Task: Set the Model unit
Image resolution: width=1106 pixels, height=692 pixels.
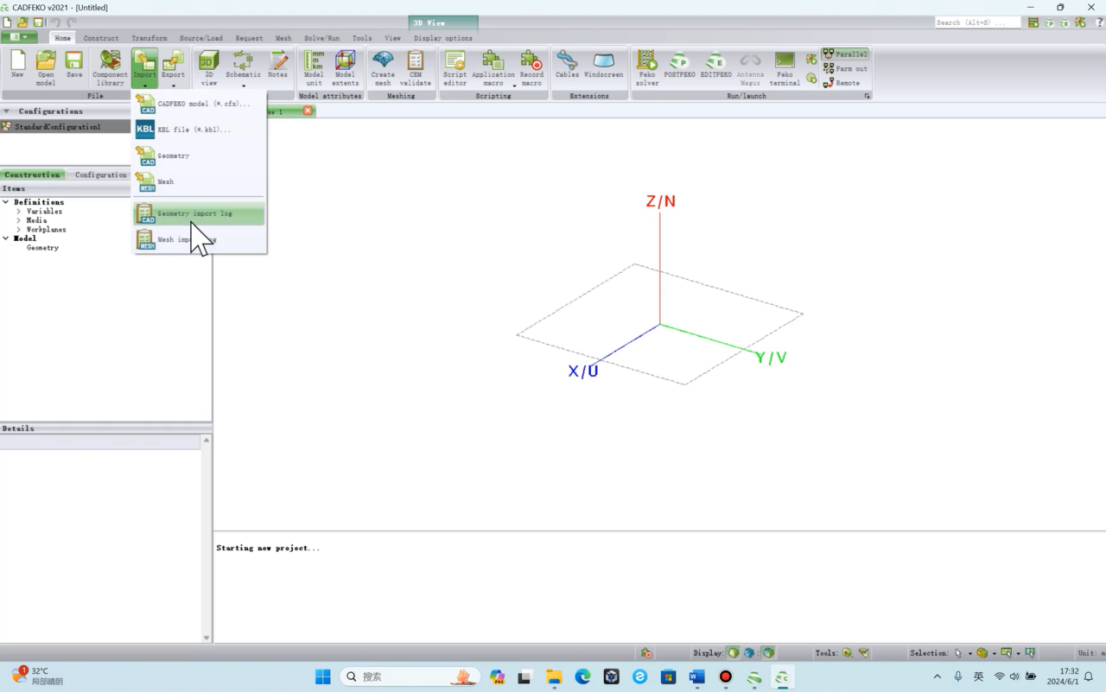Action: [x=314, y=68]
